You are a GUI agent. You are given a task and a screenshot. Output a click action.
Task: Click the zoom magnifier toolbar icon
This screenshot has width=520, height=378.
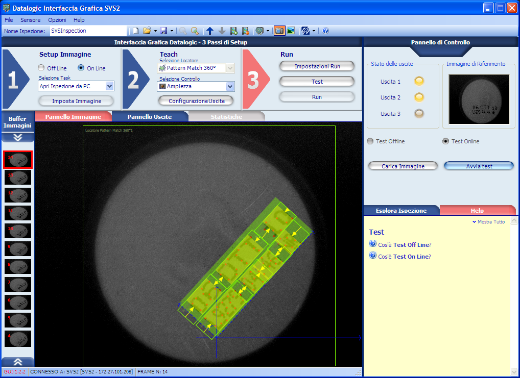pyautogui.click(x=195, y=31)
